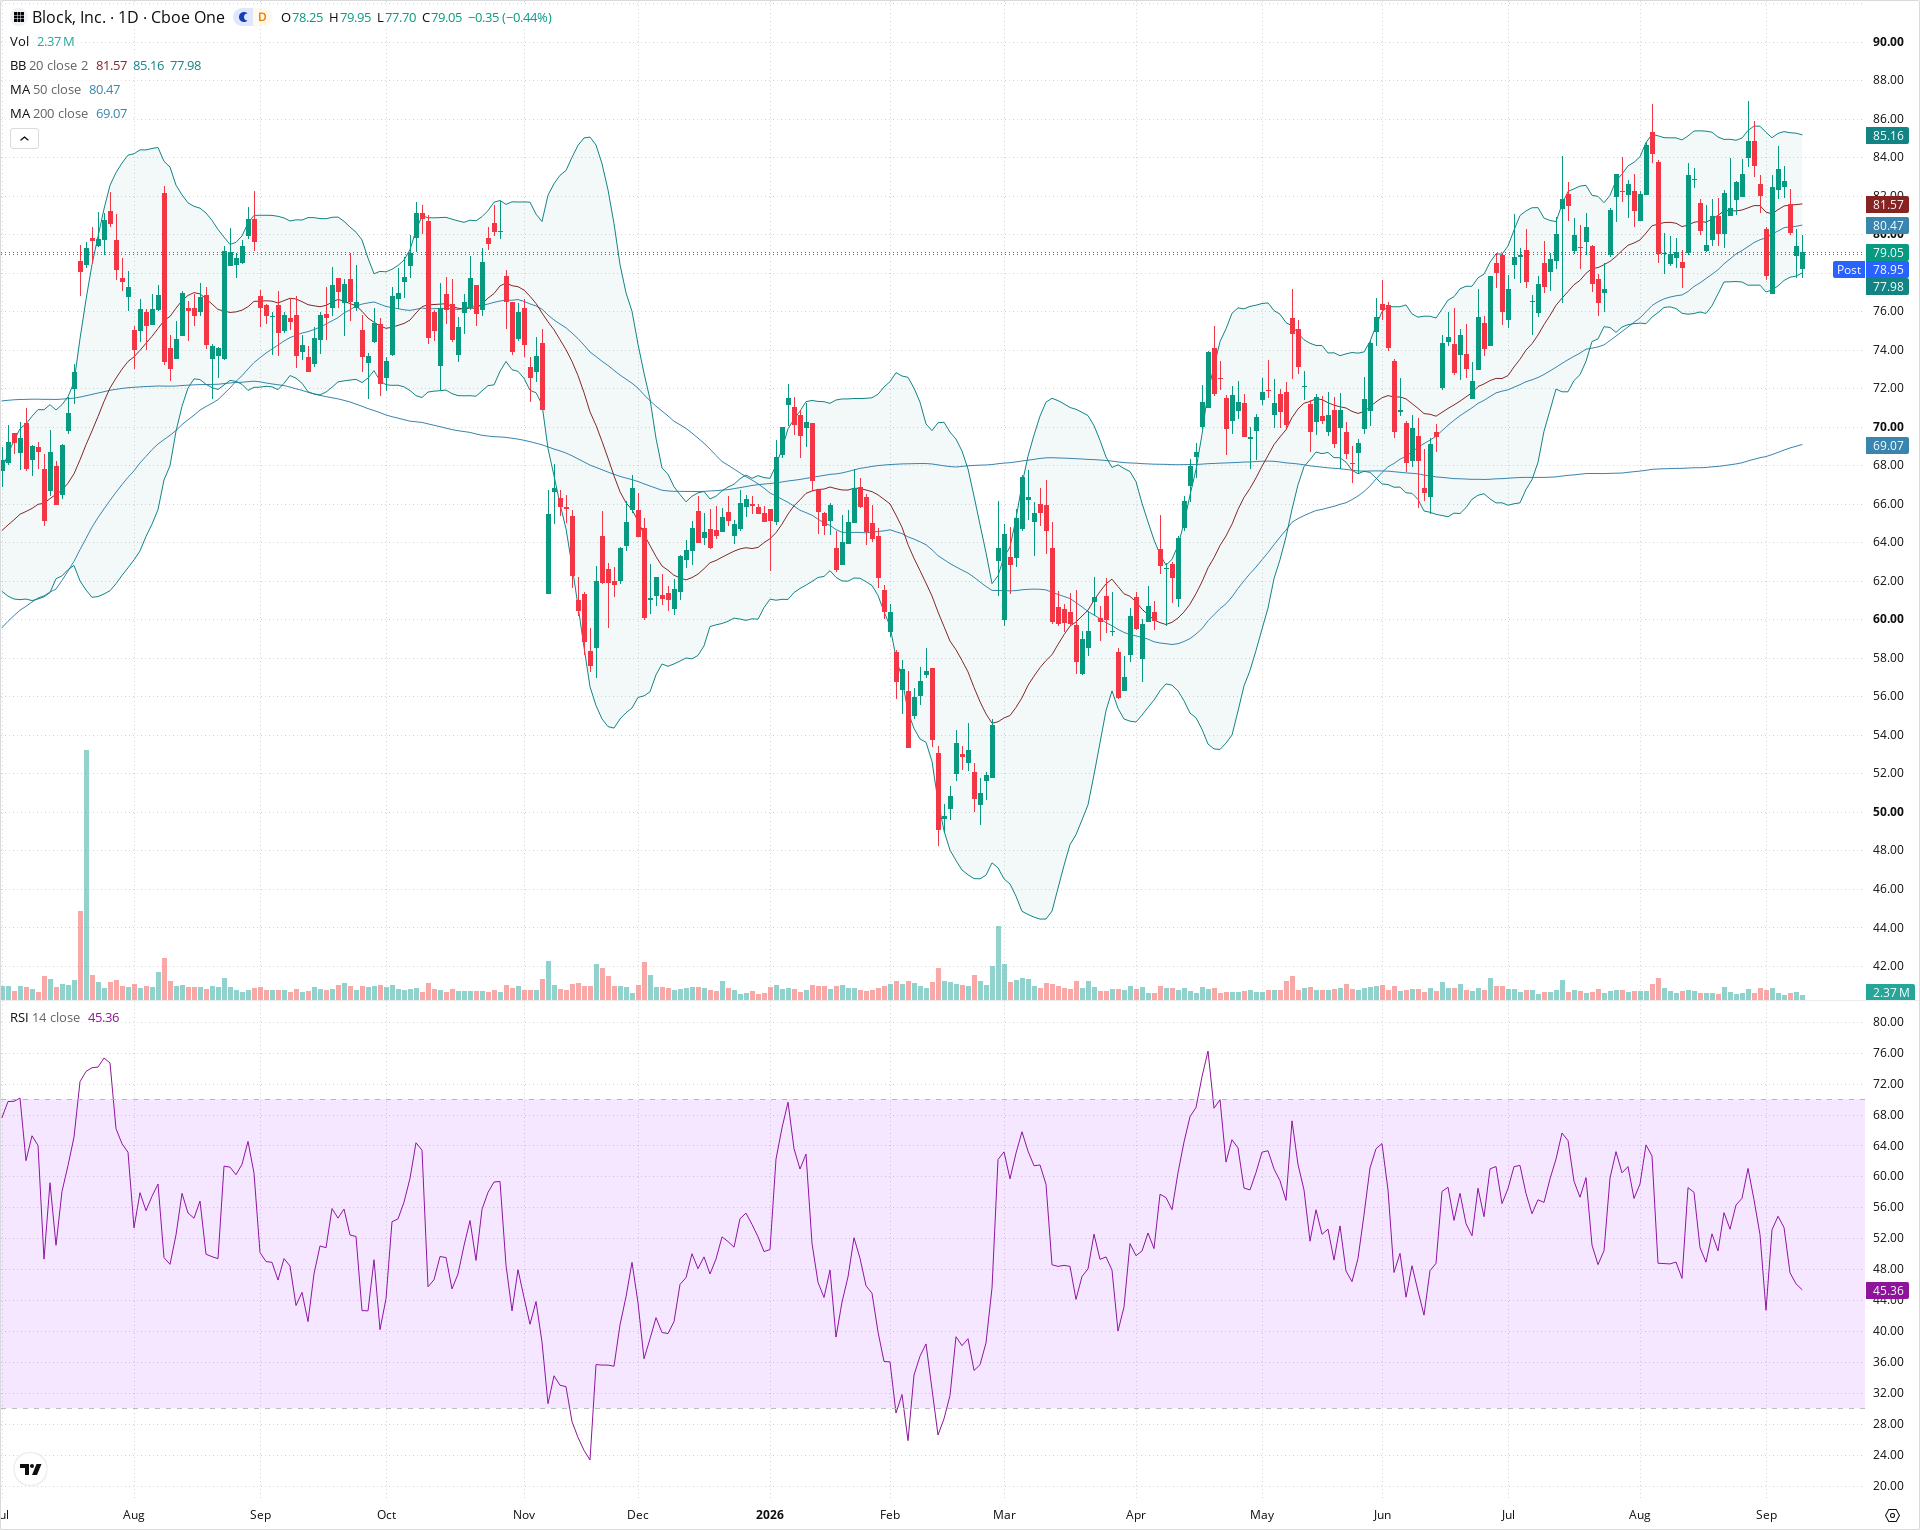Click the blue 80.47 price-scale label
The image size is (1920, 1530).
(x=1888, y=226)
